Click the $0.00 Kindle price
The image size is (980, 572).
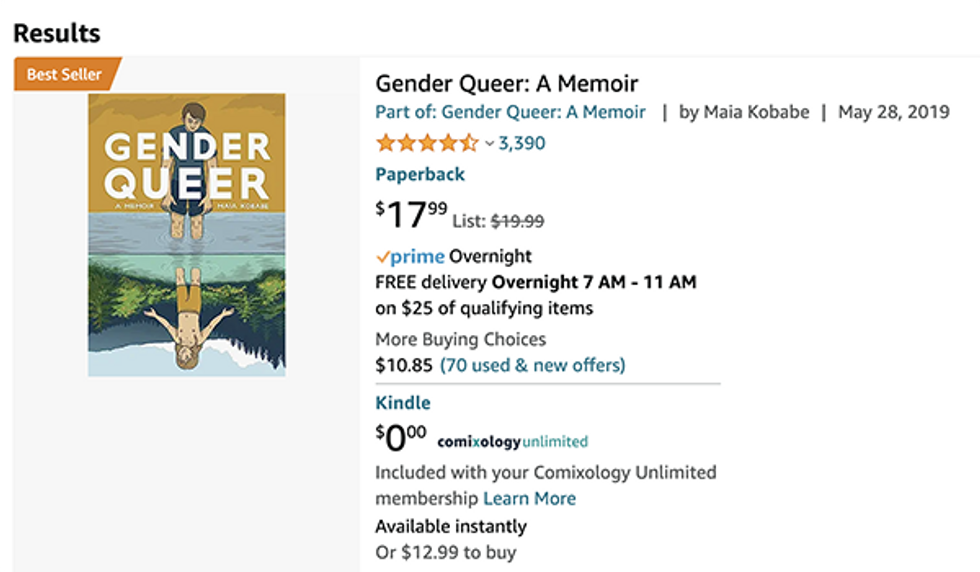[x=401, y=437]
